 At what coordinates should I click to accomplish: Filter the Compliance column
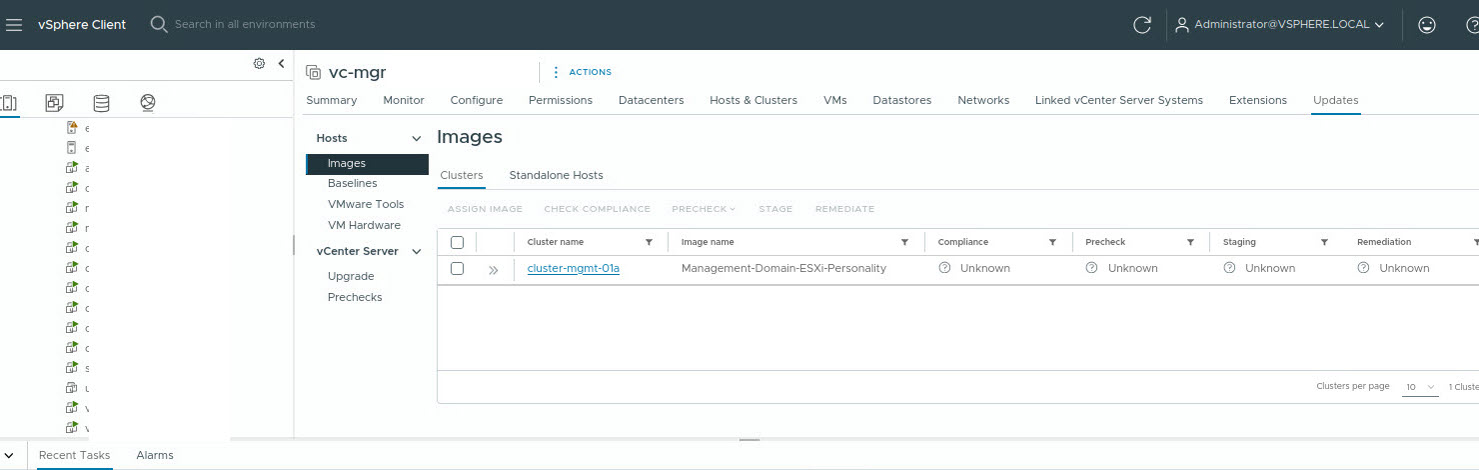pos(1052,242)
